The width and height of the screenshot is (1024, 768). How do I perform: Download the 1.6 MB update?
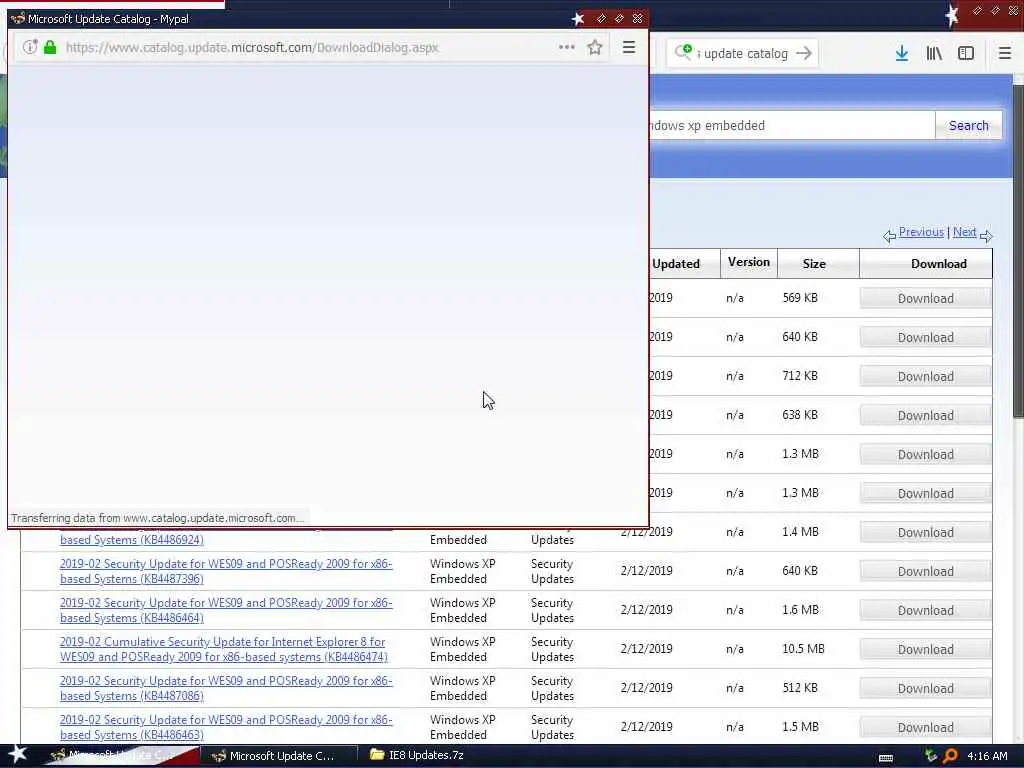(x=925, y=610)
